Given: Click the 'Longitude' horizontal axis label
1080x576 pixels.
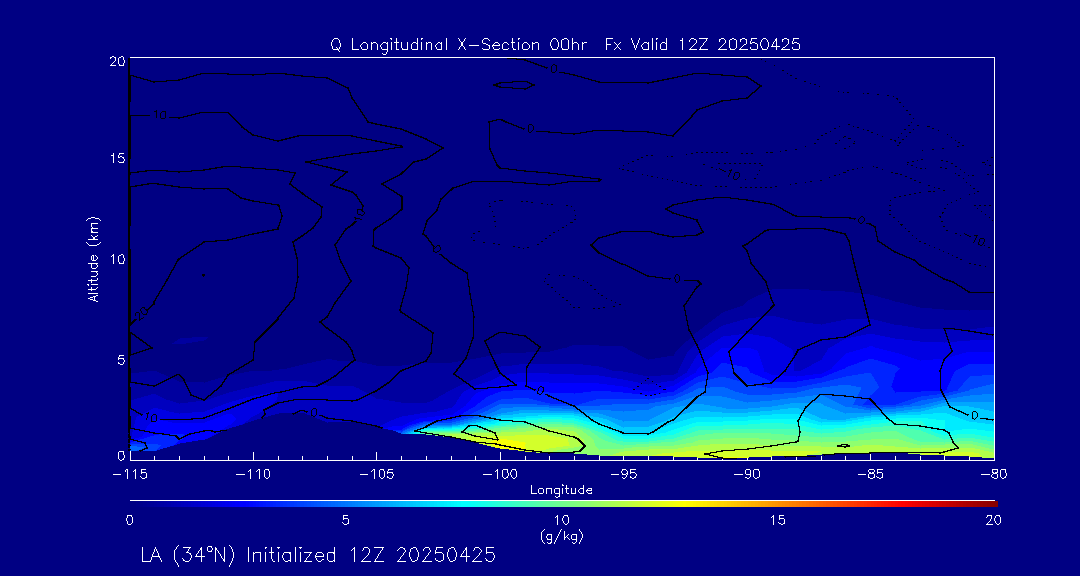Looking at the screenshot, I should tap(561, 490).
